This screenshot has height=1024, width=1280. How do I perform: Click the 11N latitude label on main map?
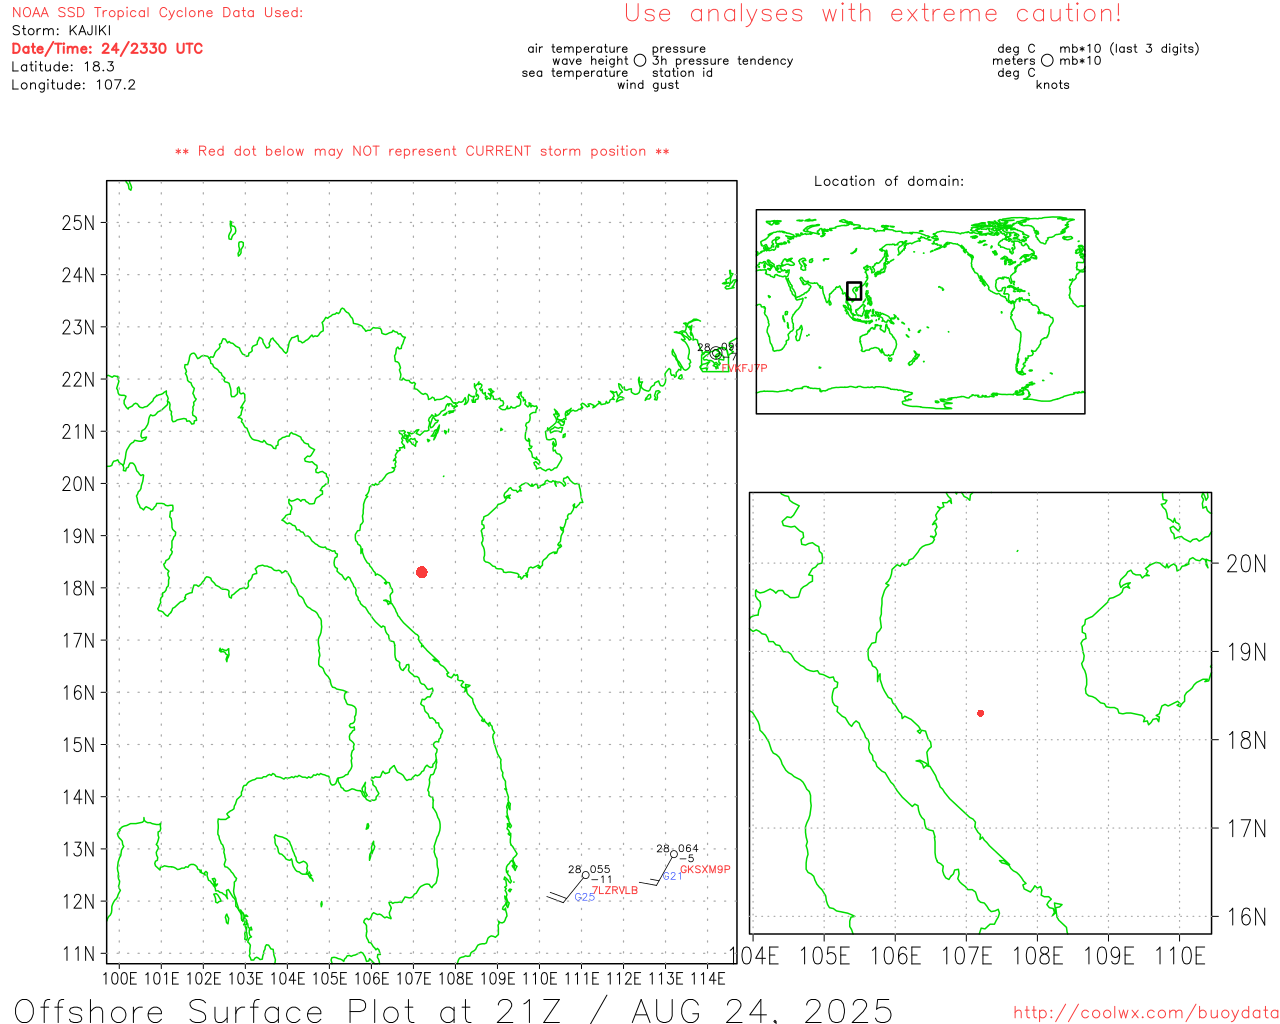tap(79, 954)
